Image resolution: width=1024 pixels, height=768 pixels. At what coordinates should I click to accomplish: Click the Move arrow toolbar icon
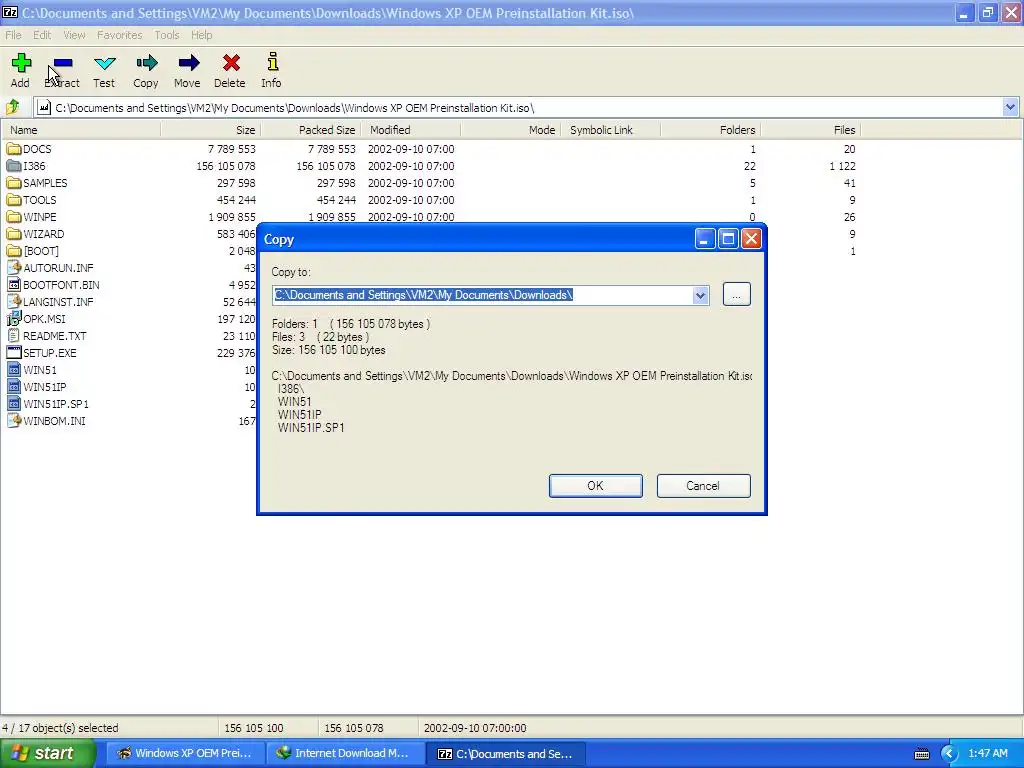(188, 63)
